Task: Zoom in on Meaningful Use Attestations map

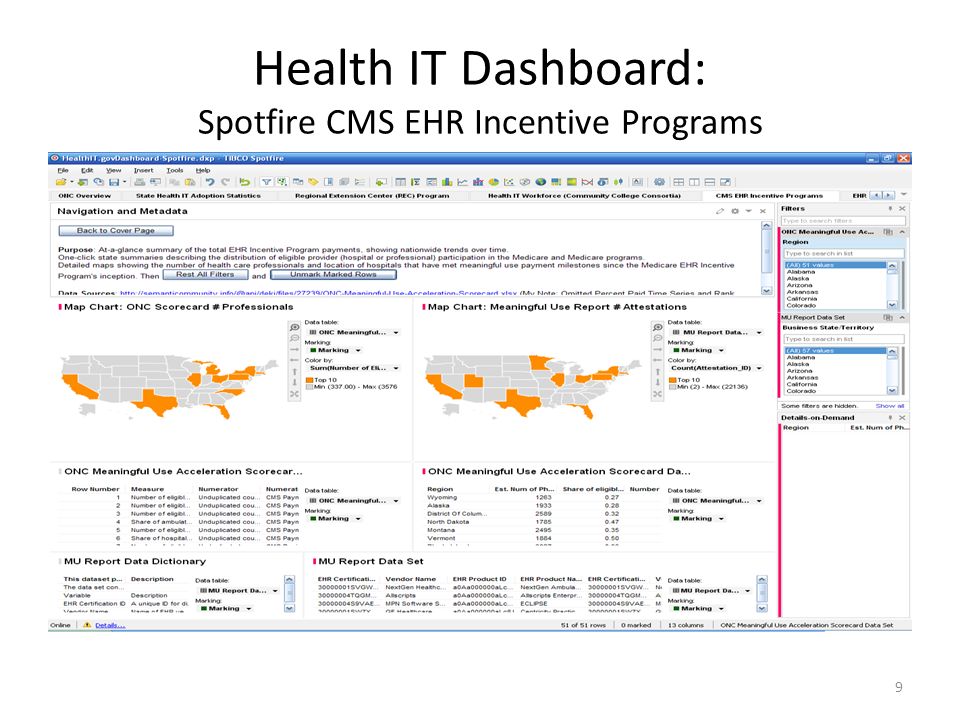Action: pos(658,327)
